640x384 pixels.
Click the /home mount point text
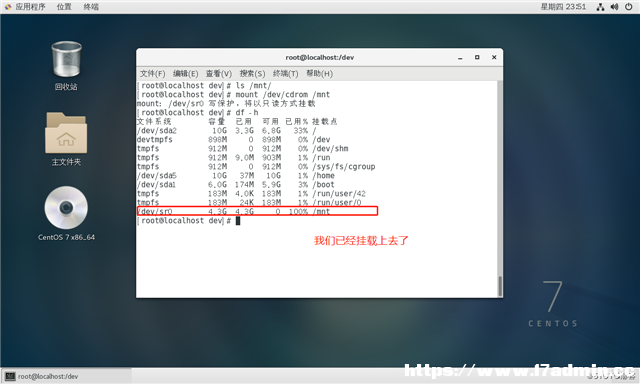click(324, 175)
